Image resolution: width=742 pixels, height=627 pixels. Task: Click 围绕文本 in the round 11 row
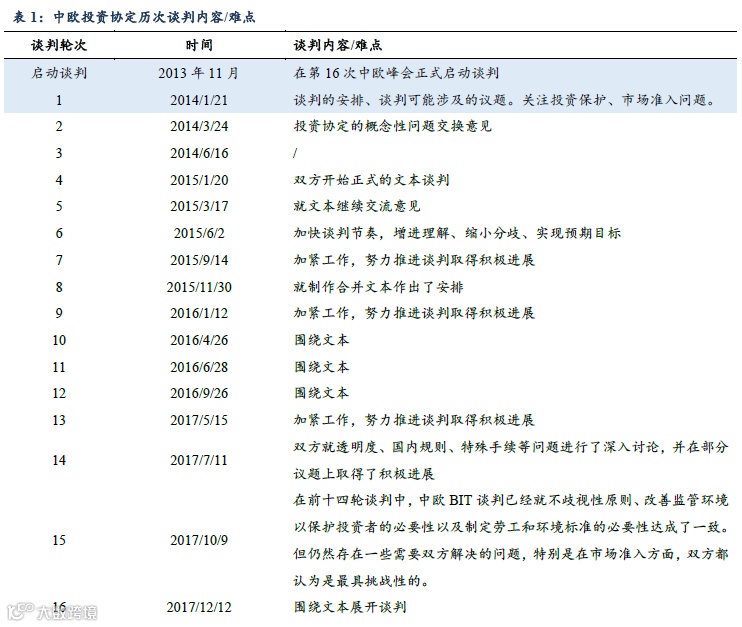321,367
